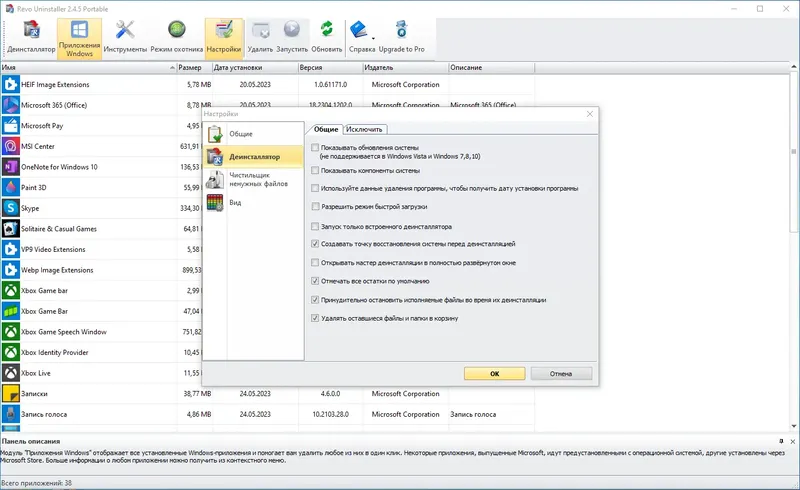
Task: Click the Отмена button
Action: (561, 374)
